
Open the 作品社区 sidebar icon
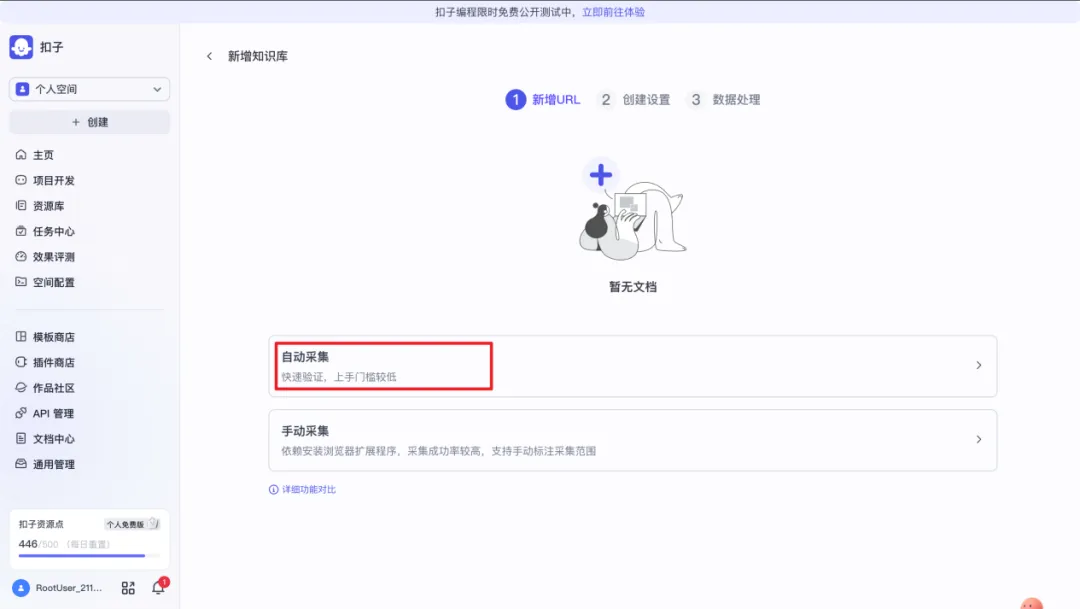tap(21, 387)
